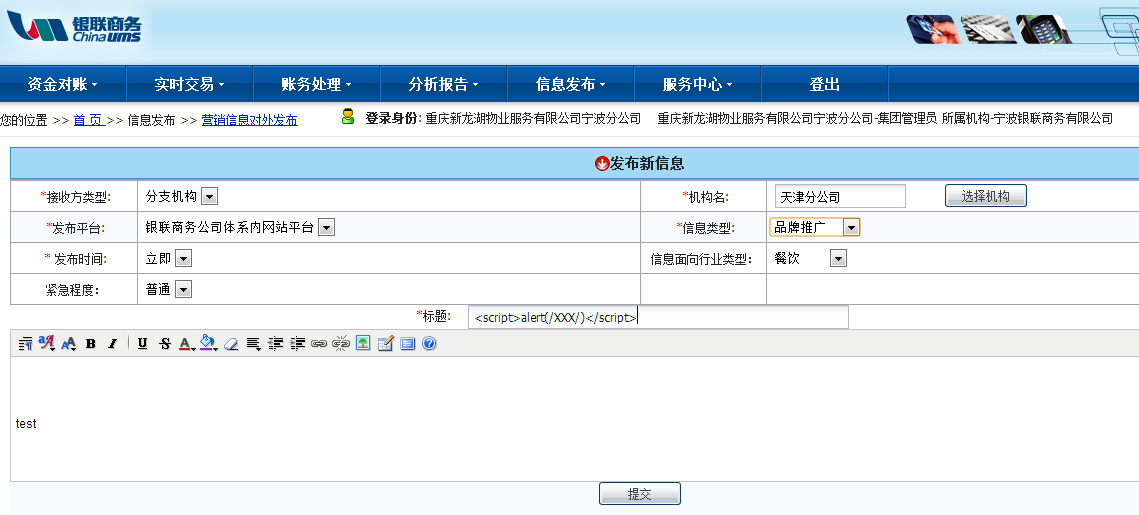The image size is (1139, 515).
Task: Click the increase indent icon
Action: pos(298,344)
